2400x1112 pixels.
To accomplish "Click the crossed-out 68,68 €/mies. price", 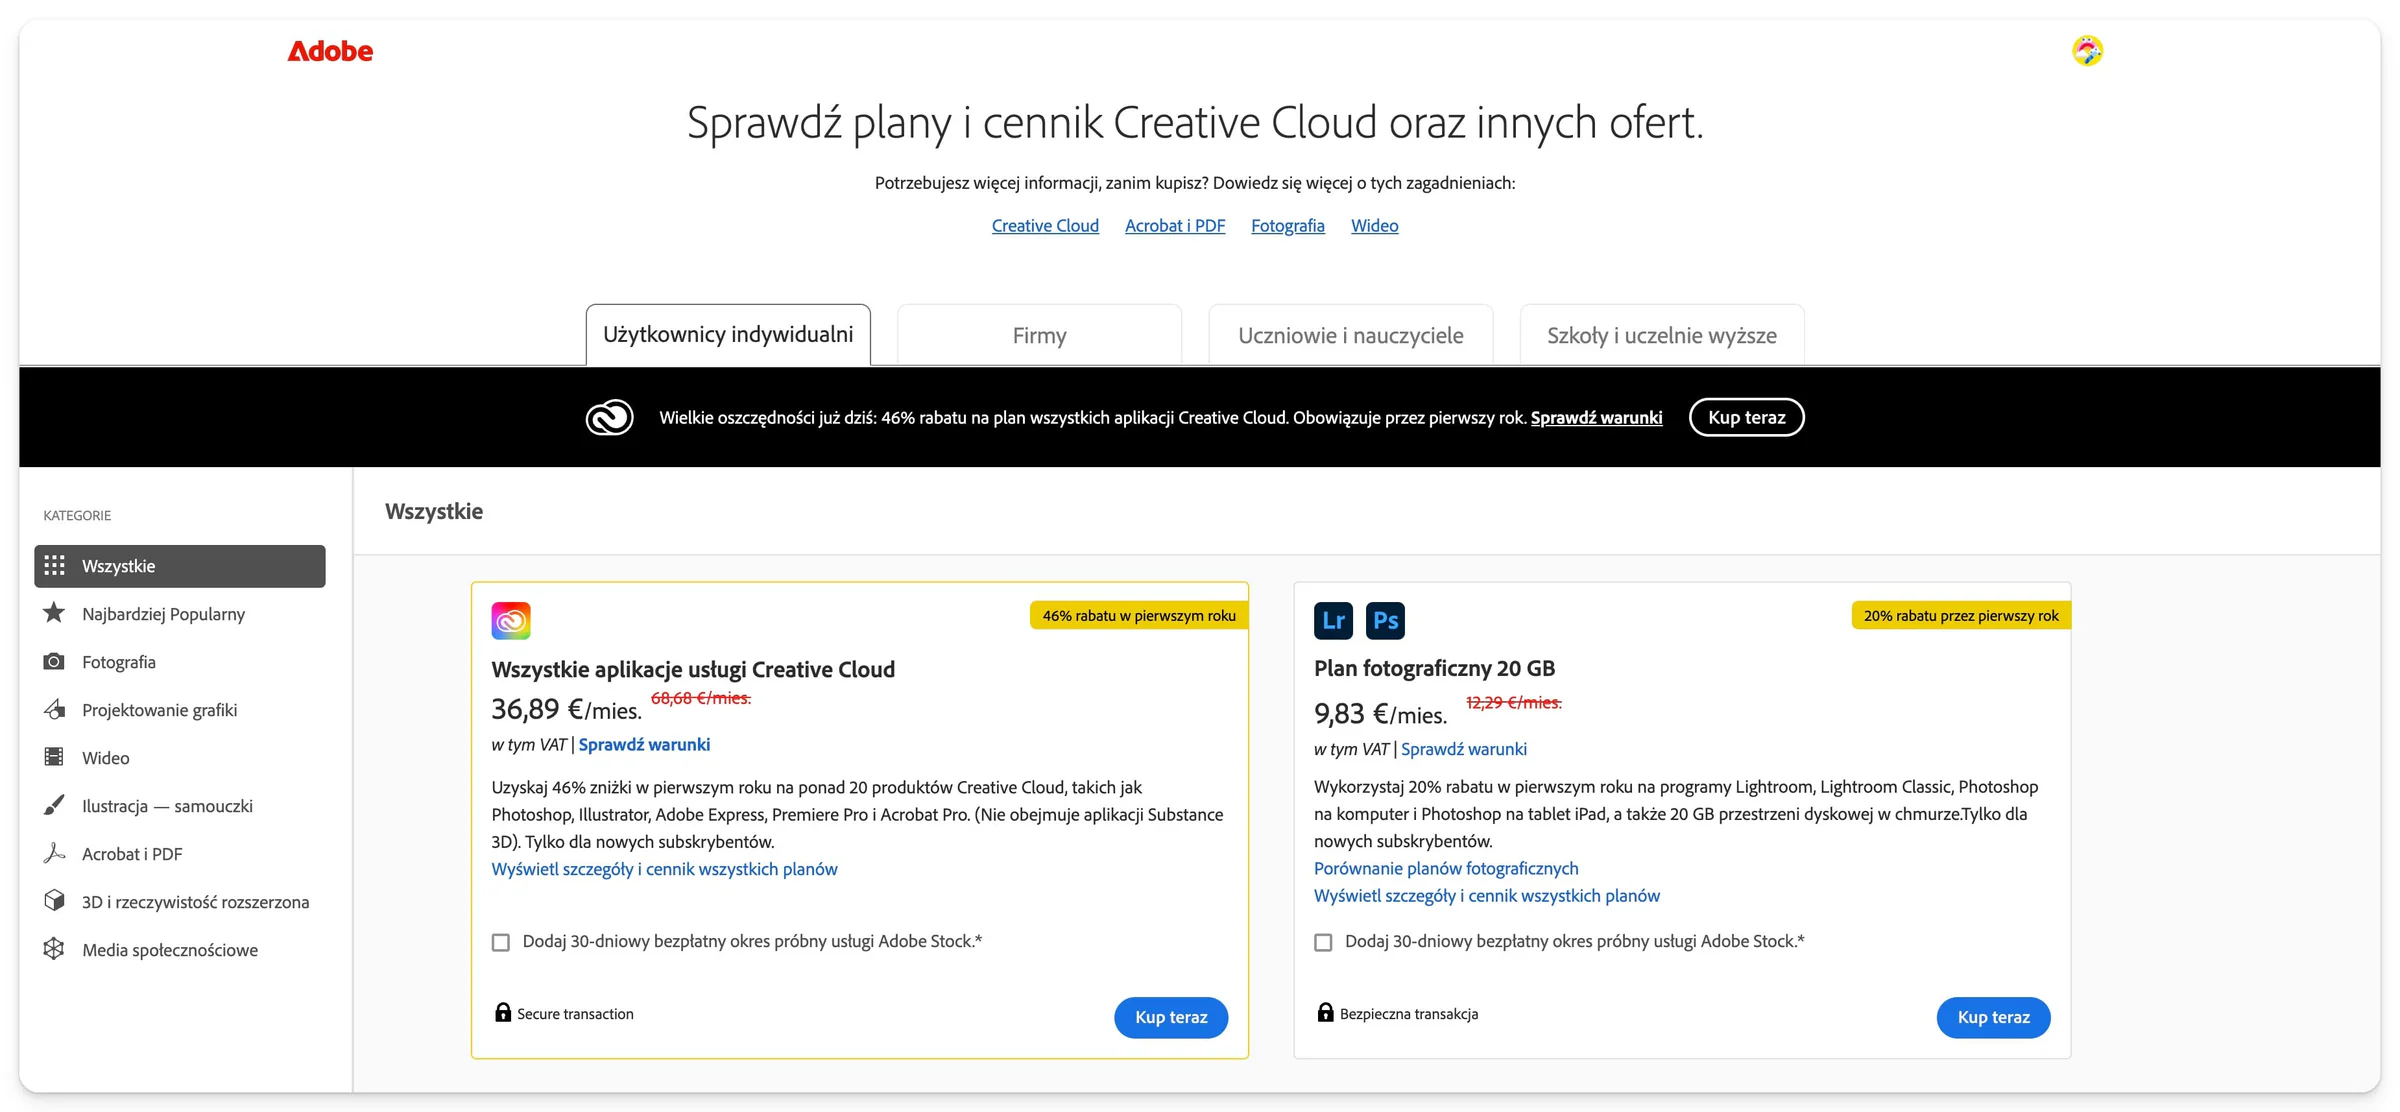I will coord(701,698).
